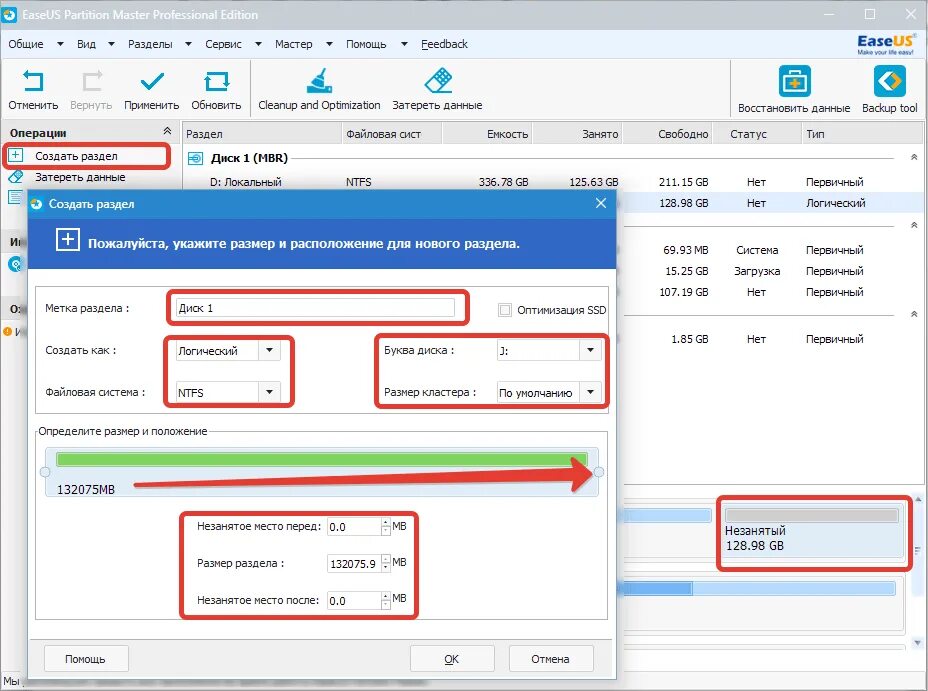Click the green partition size bar
928x691 pixels.
[x=322, y=459]
